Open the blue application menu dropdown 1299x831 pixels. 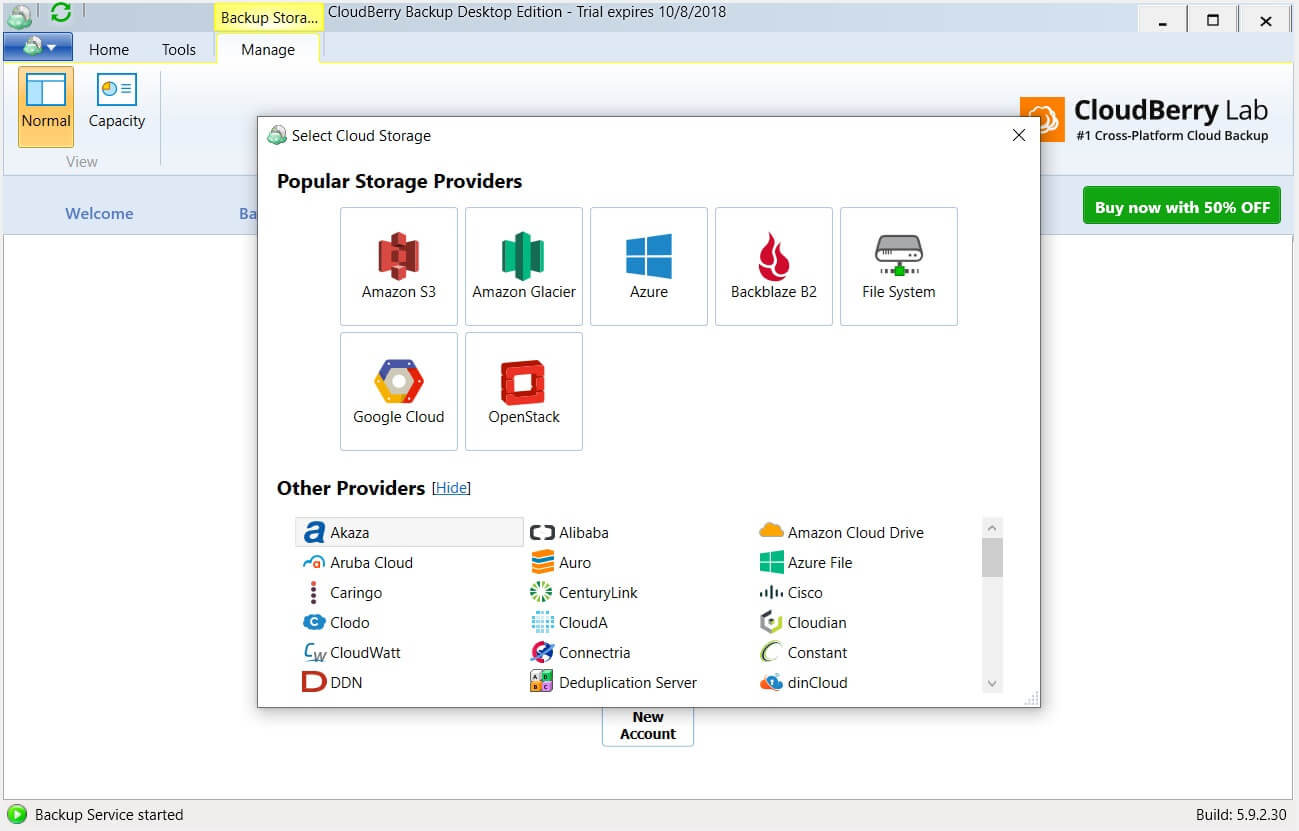[38, 46]
